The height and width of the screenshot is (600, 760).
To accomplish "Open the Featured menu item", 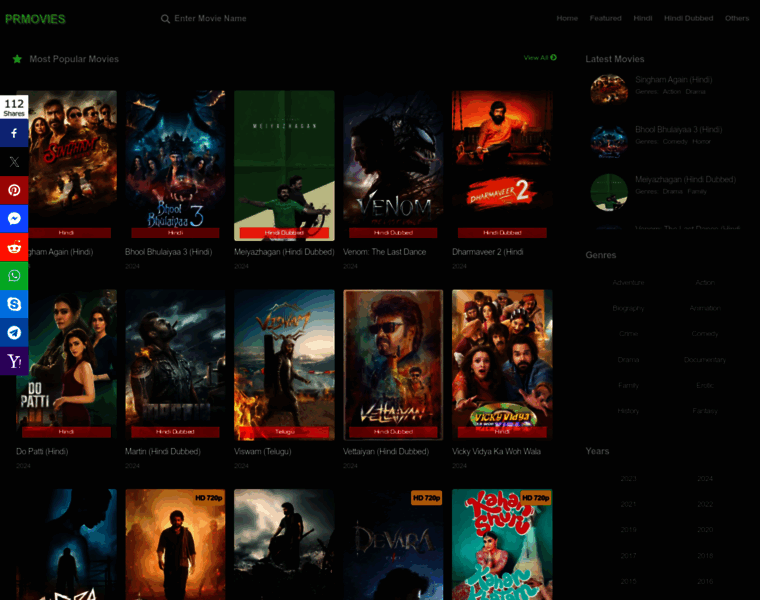I will click(605, 18).
